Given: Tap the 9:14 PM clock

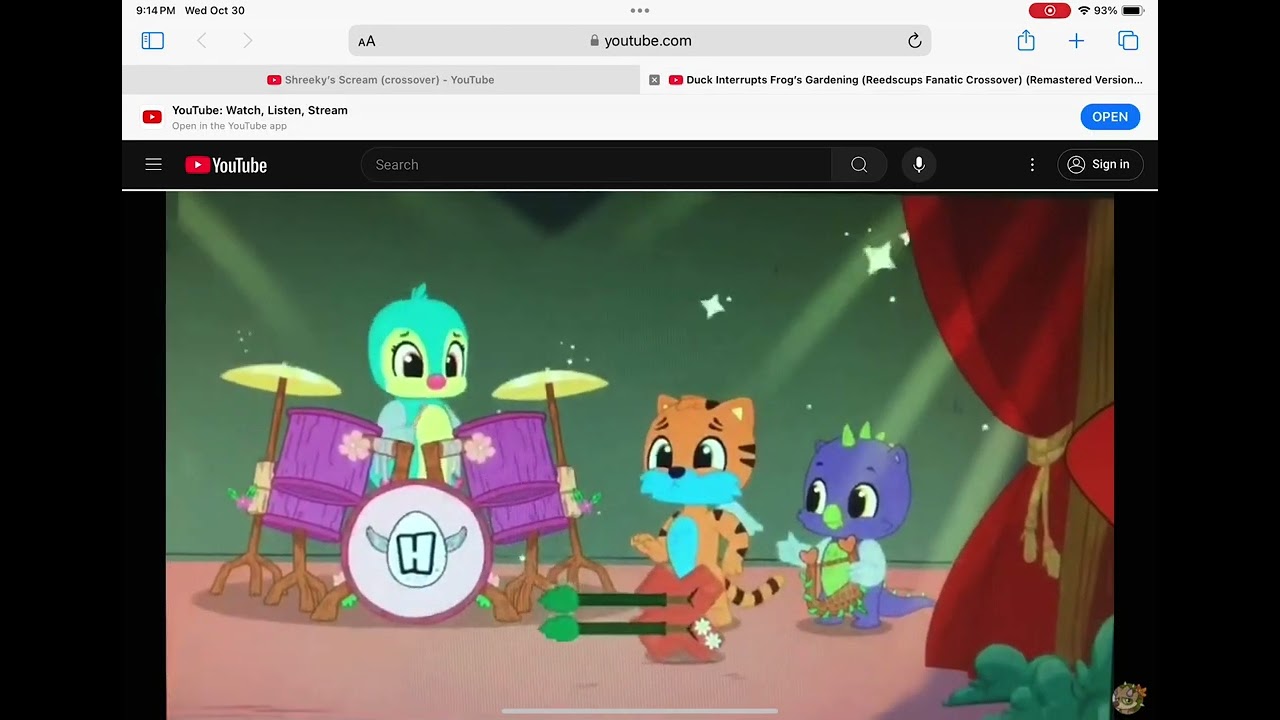Looking at the screenshot, I should pyautogui.click(x=156, y=11).
